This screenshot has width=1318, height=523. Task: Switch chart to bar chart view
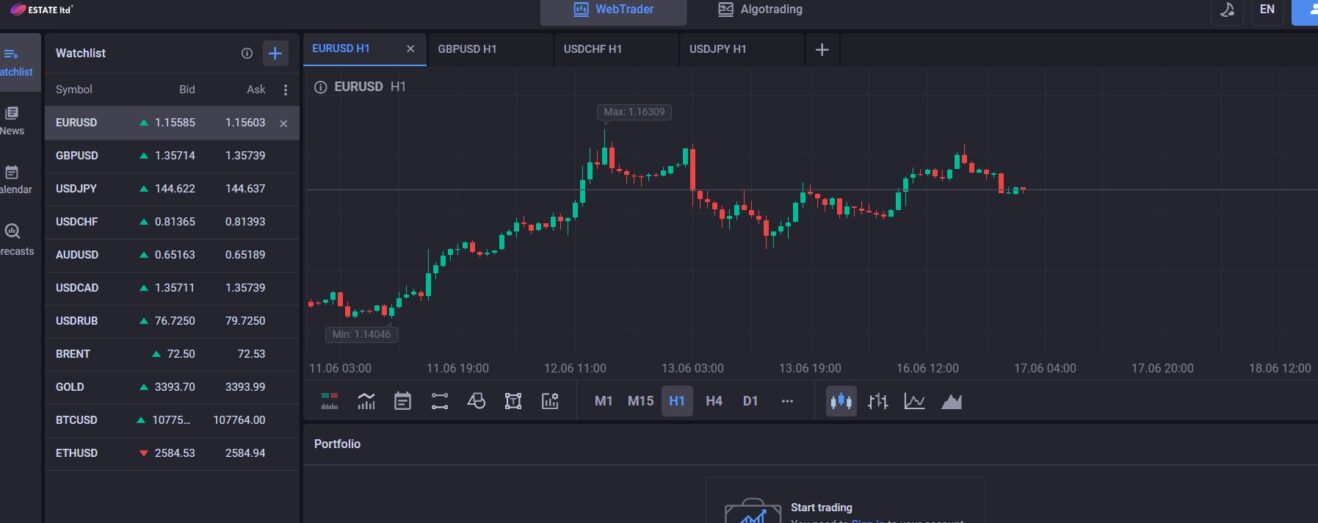[878, 401]
